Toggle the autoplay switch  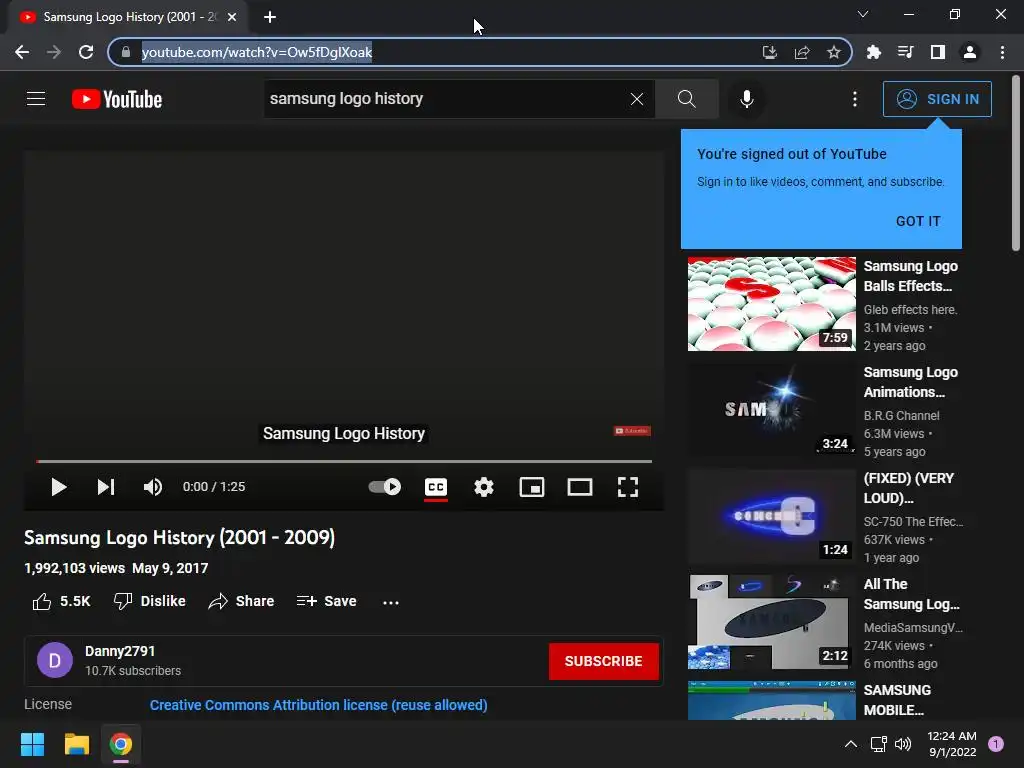(385, 487)
